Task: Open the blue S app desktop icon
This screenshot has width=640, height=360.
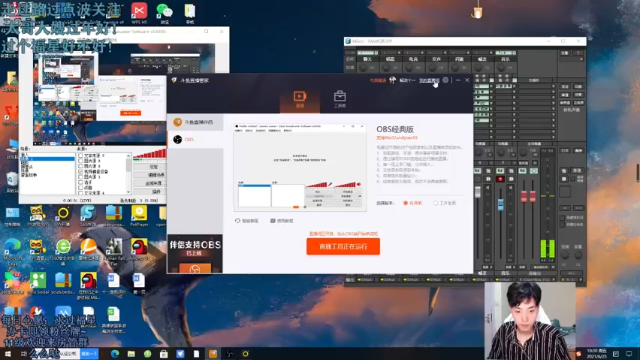Action: pos(88,216)
